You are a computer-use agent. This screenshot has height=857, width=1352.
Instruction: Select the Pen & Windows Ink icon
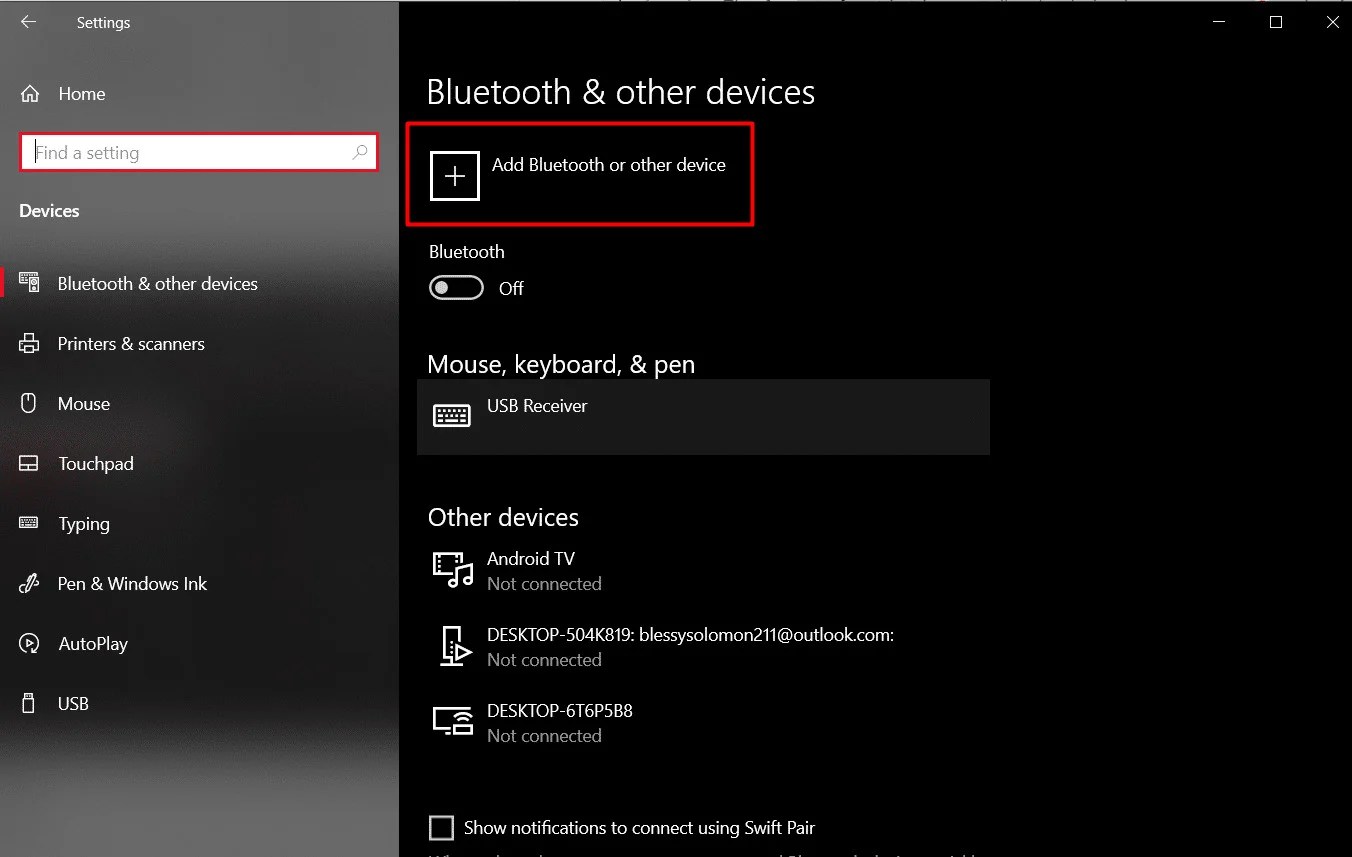pyautogui.click(x=29, y=583)
